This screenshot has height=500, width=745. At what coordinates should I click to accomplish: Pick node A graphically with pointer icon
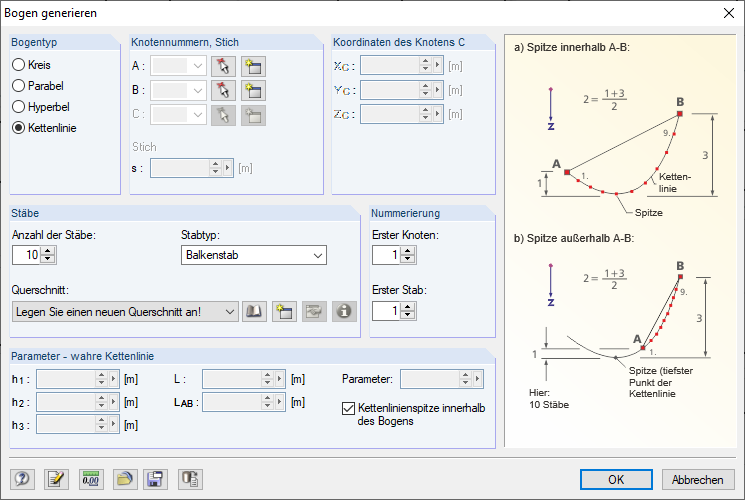tap(223, 66)
